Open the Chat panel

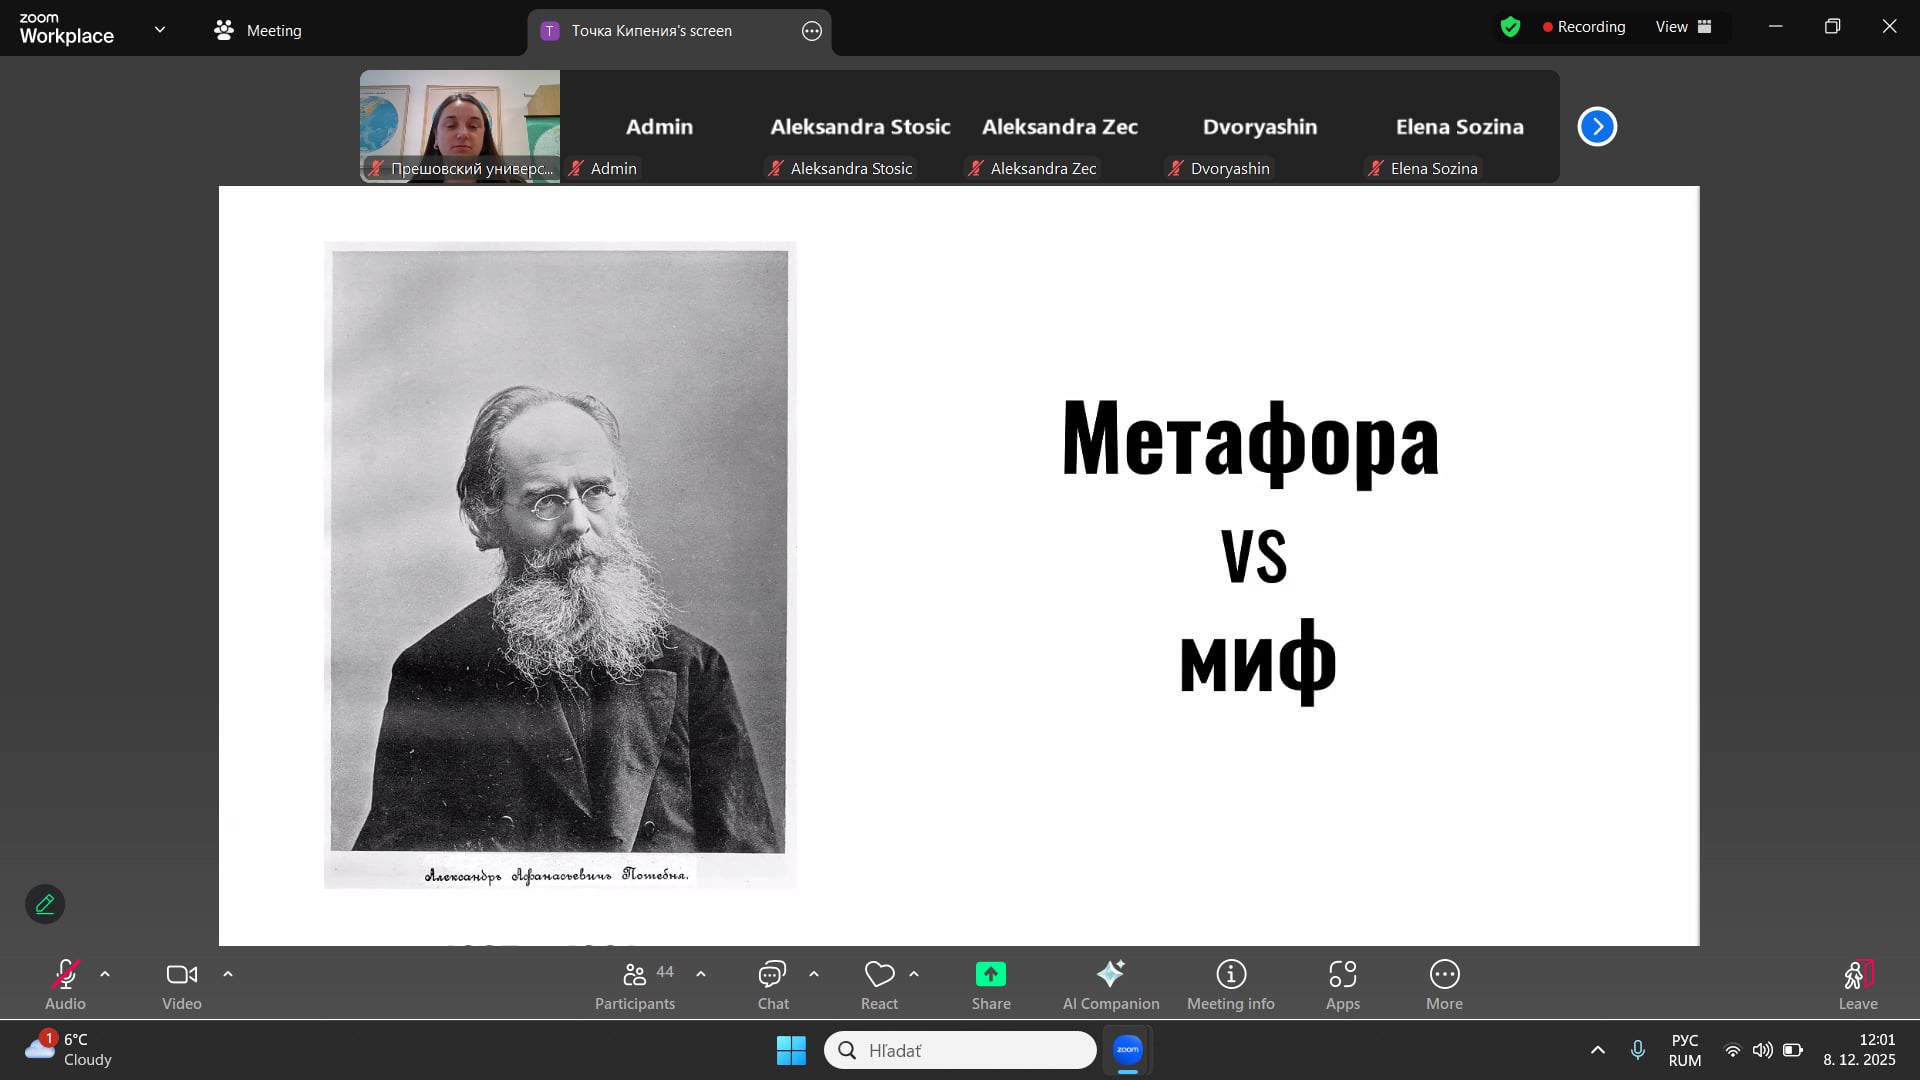(x=772, y=984)
